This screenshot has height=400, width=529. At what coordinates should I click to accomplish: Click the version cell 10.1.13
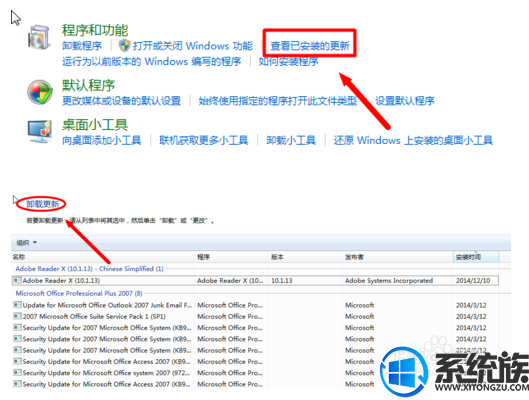point(282,280)
